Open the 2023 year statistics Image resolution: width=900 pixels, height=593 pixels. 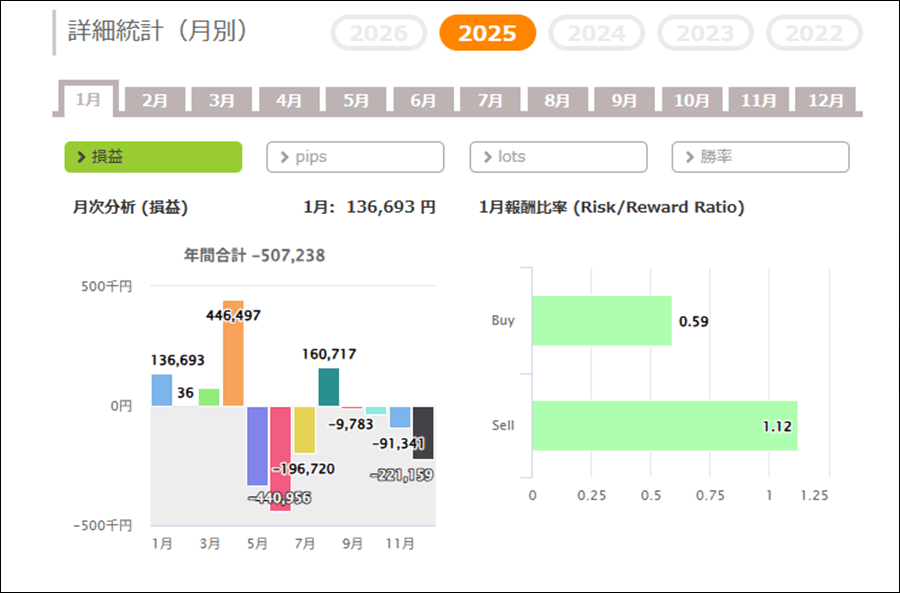click(x=705, y=33)
